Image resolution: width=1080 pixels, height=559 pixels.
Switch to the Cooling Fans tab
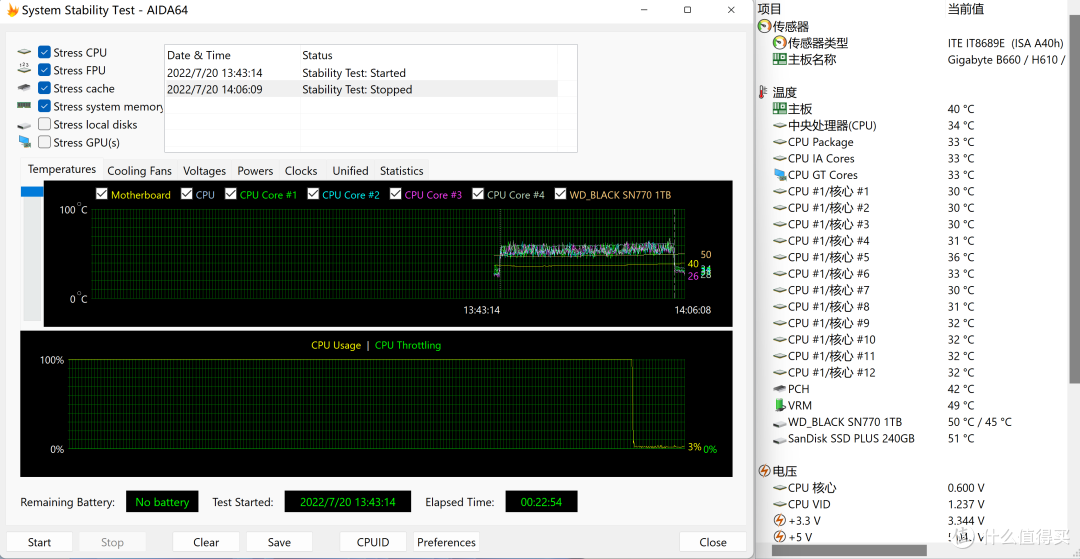(x=139, y=171)
